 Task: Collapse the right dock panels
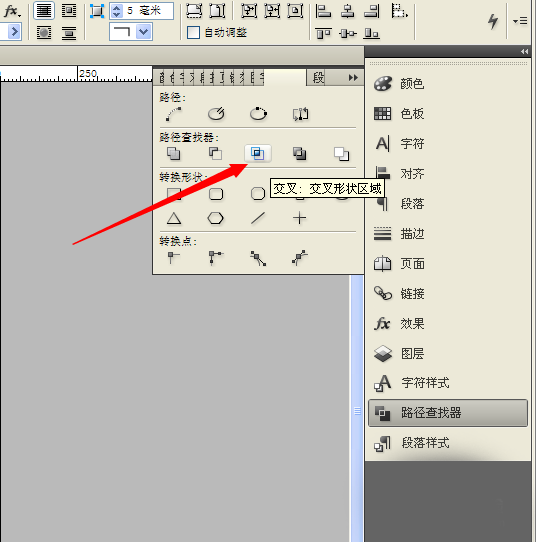tap(524, 52)
